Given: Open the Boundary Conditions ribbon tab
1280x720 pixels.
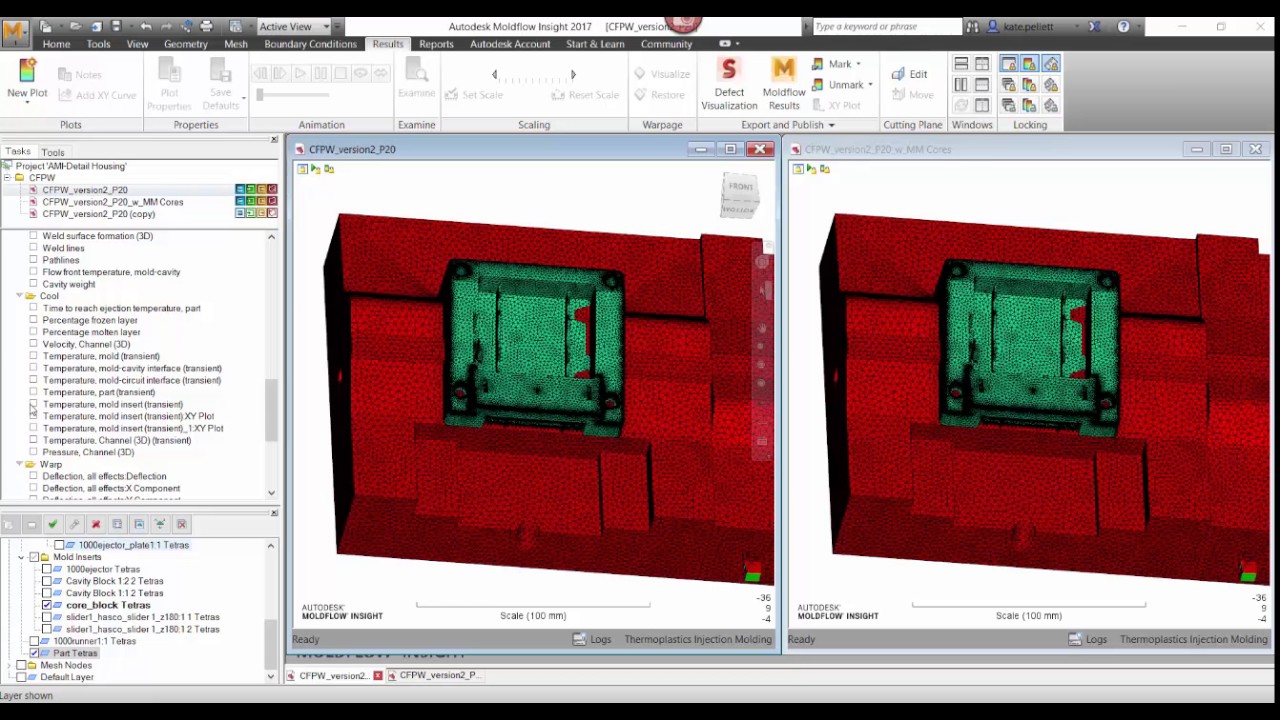Looking at the screenshot, I should [x=310, y=44].
